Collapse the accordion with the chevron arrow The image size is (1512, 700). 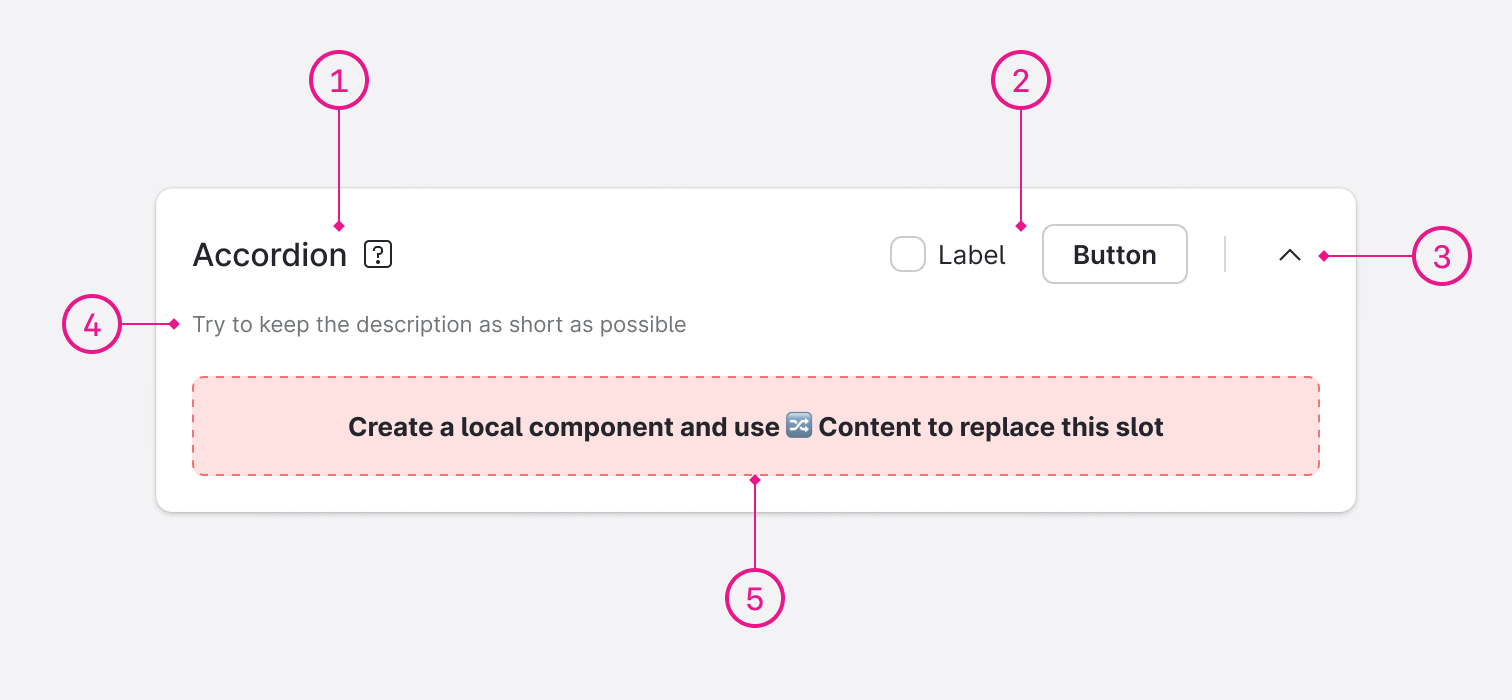(x=1290, y=255)
